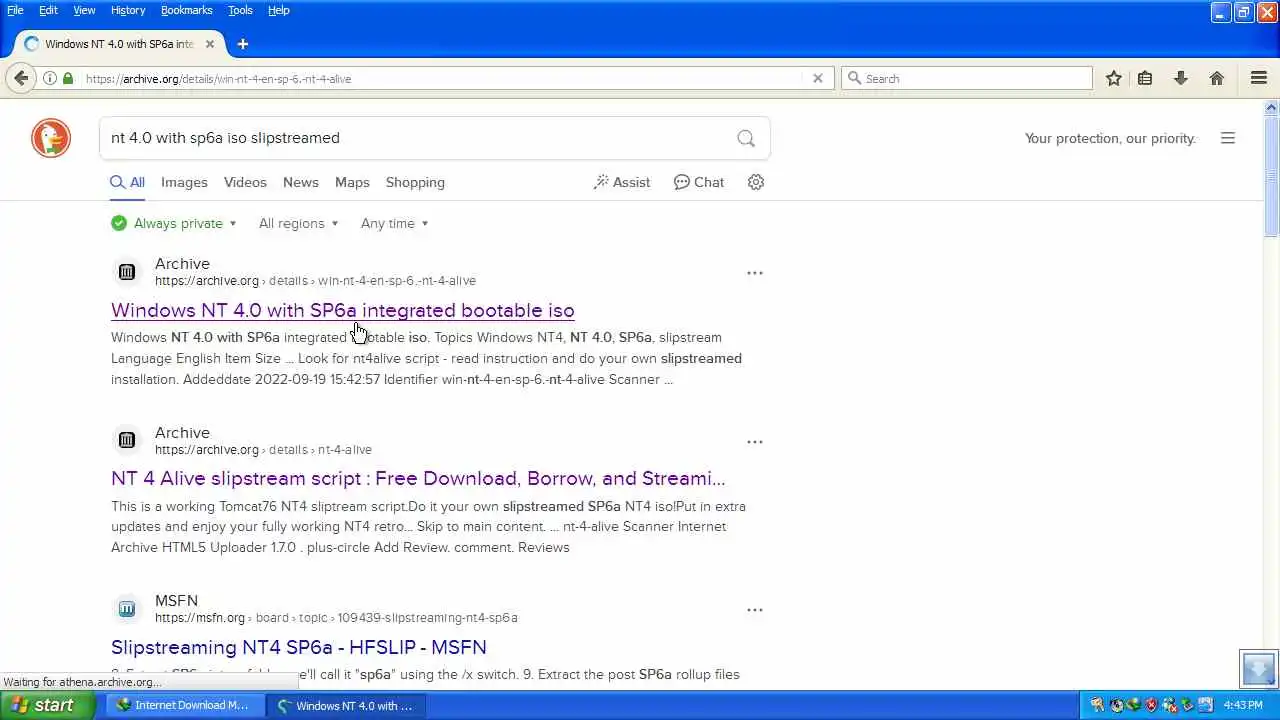
Task: Click download arrow overlay at bottom right
Action: pyautogui.click(x=1259, y=668)
